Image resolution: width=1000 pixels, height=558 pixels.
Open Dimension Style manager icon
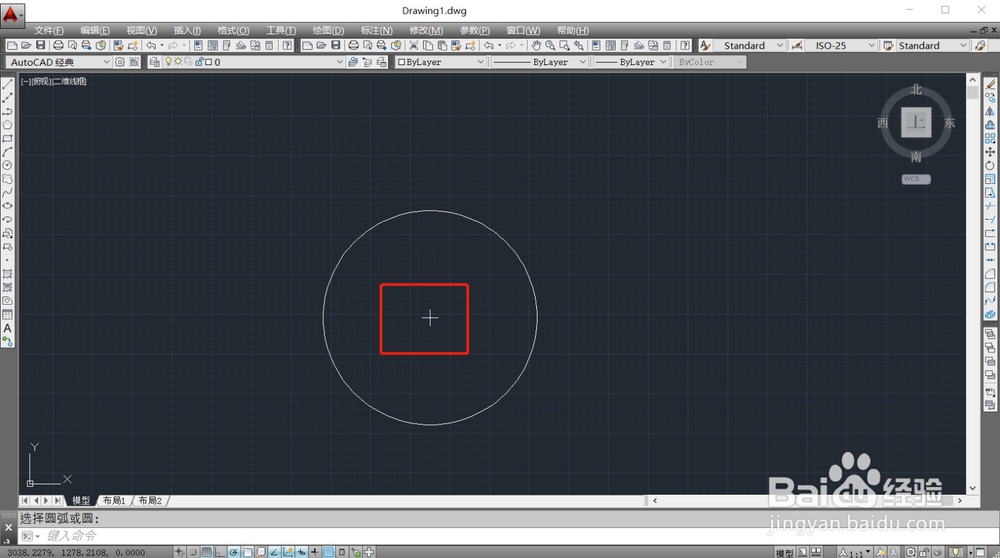click(797, 45)
